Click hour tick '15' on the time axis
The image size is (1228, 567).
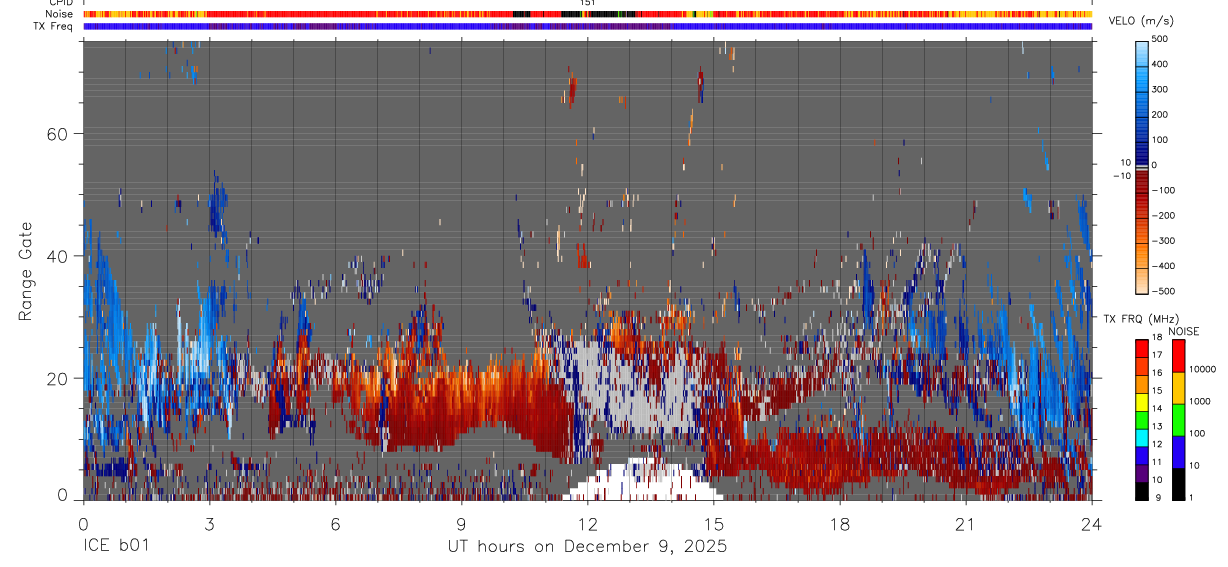coord(714,524)
